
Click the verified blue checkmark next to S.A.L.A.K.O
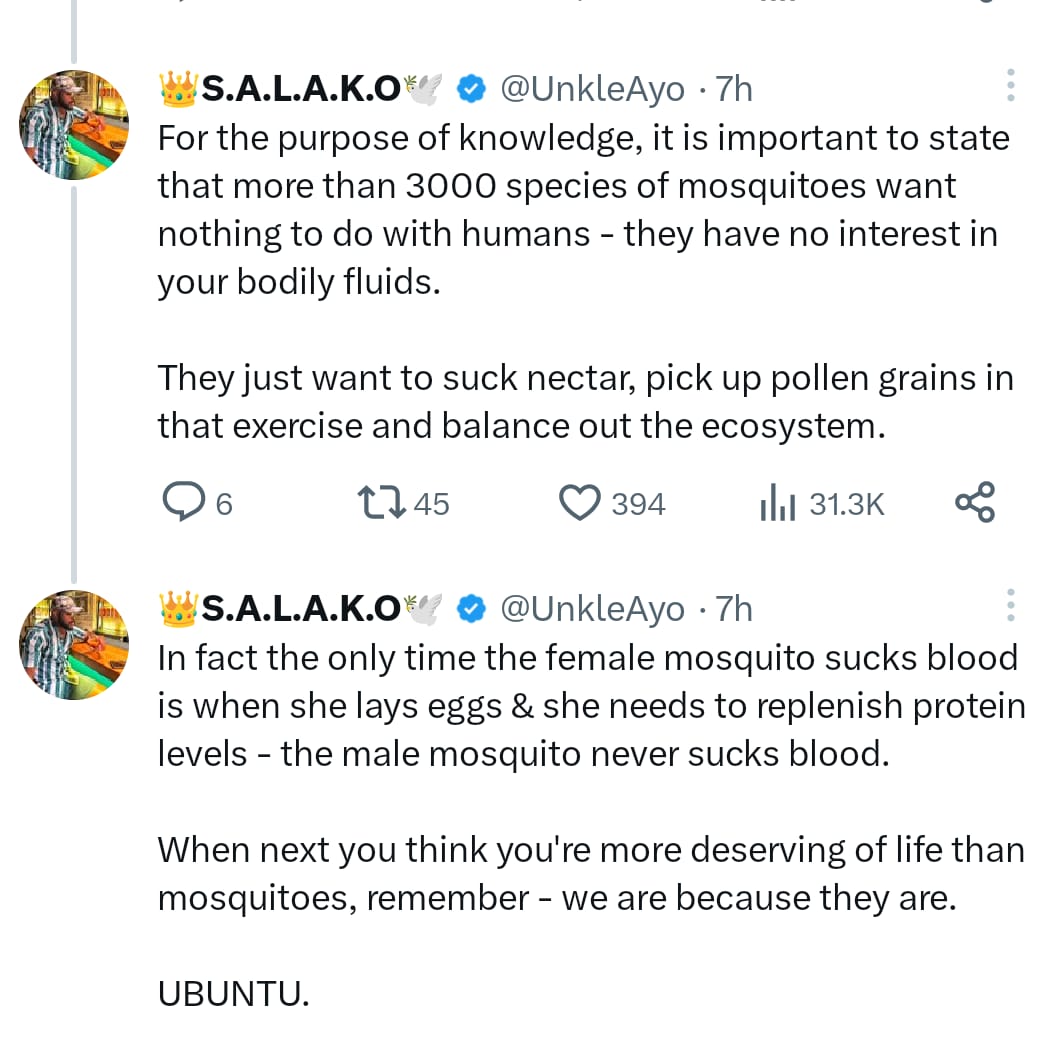[470, 88]
